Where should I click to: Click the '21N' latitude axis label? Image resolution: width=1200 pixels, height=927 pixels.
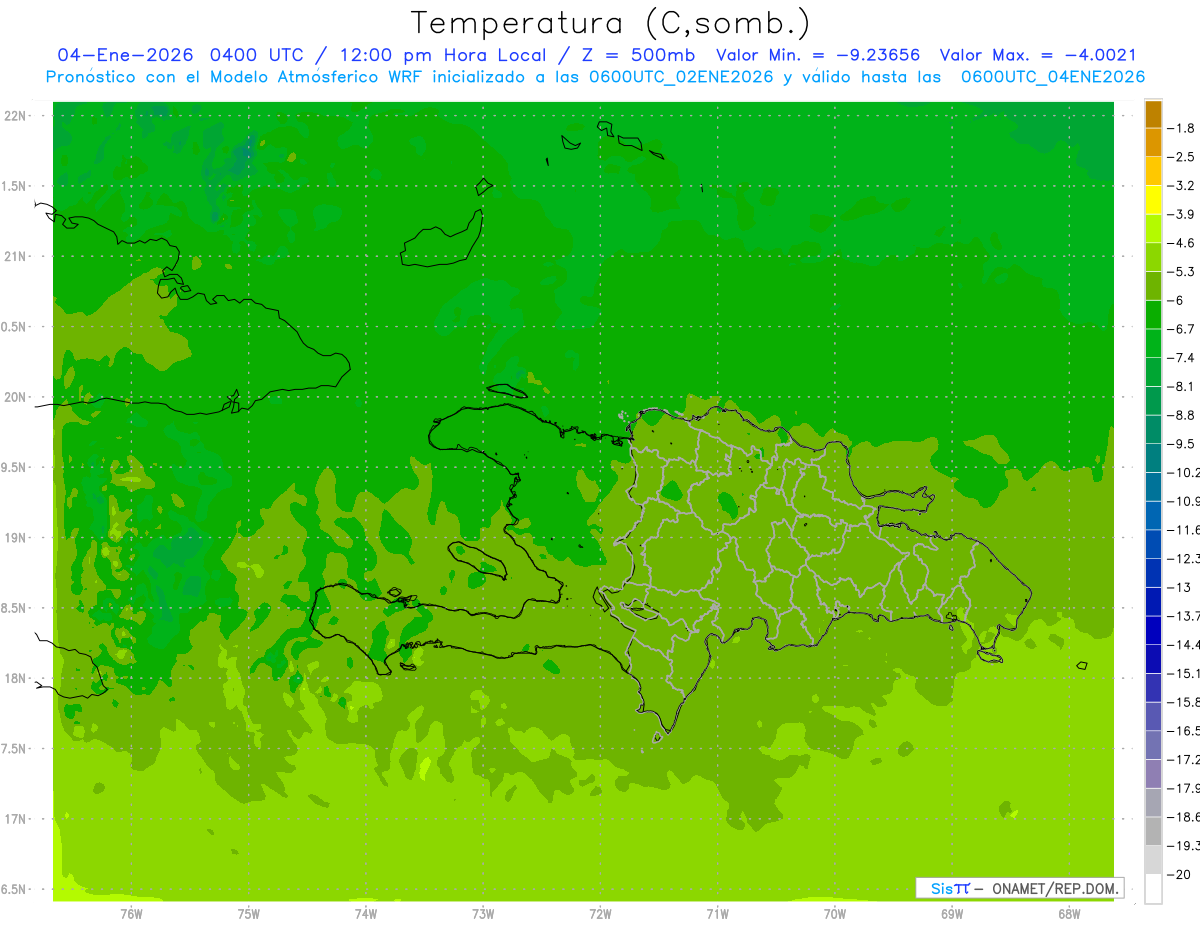point(16,256)
